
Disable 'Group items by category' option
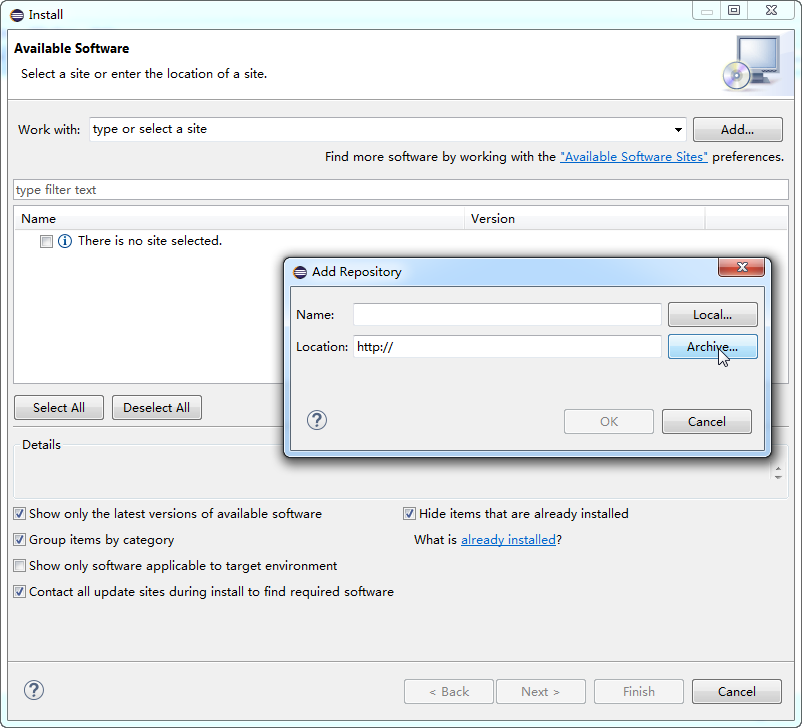20,540
